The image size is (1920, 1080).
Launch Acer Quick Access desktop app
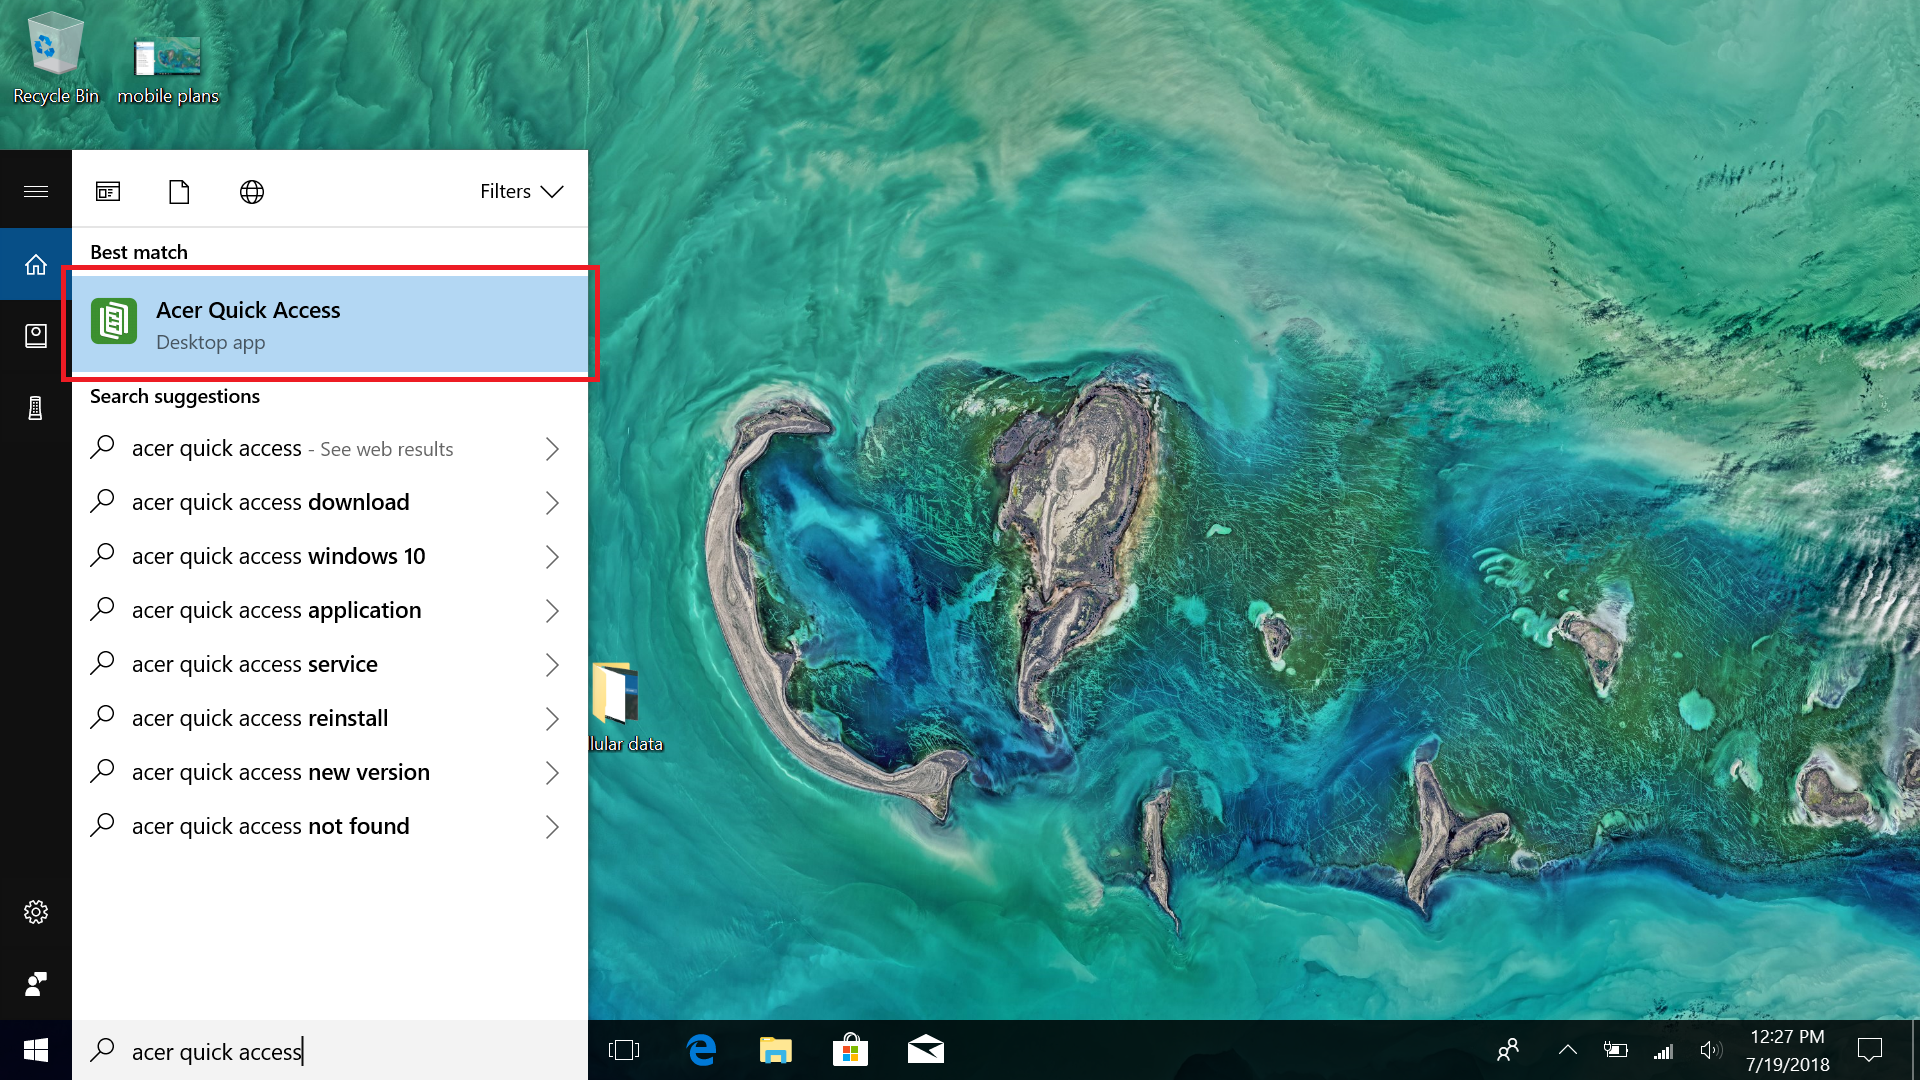tap(330, 324)
